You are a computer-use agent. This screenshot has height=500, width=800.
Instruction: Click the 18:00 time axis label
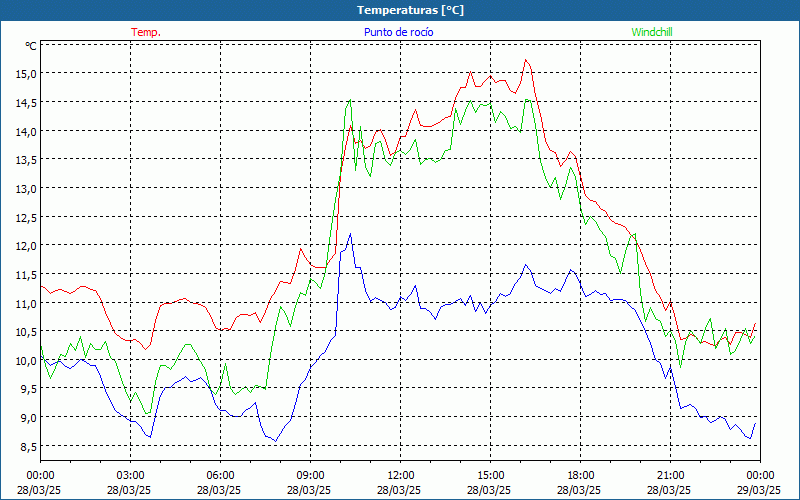580,476
